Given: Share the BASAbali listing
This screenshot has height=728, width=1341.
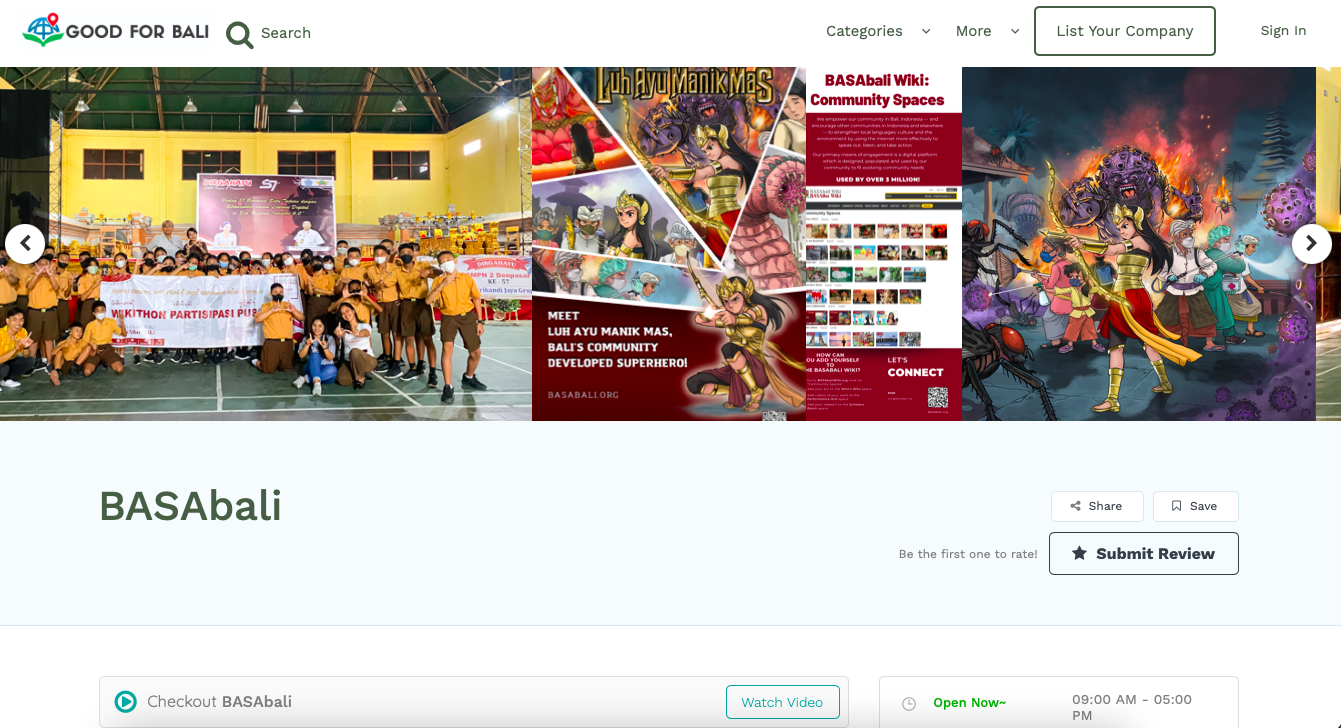Looking at the screenshot, I should pos(1097,506).
